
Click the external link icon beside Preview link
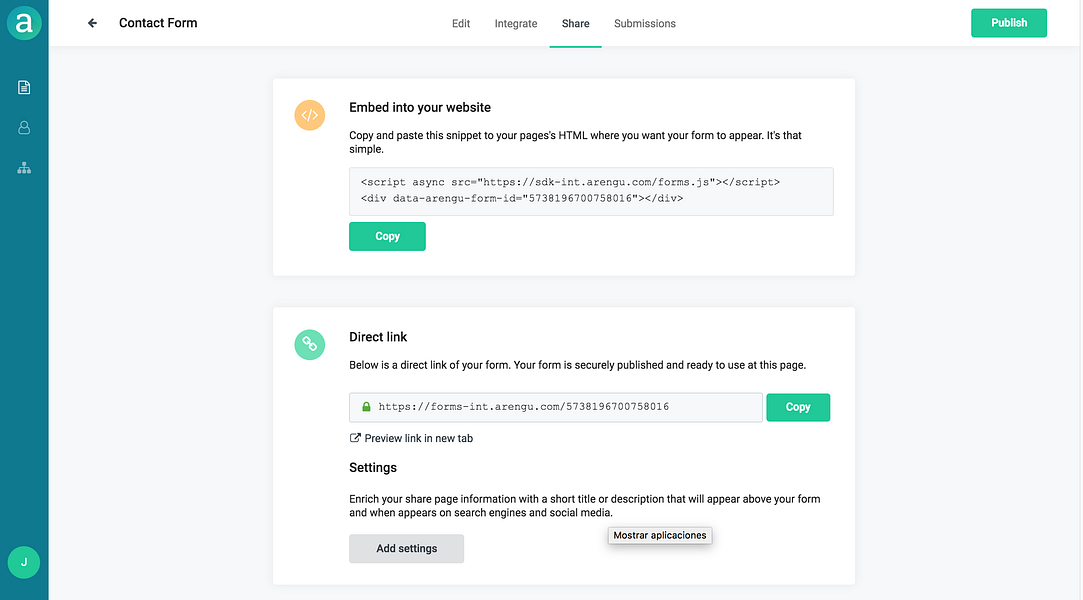coord(355,438)
